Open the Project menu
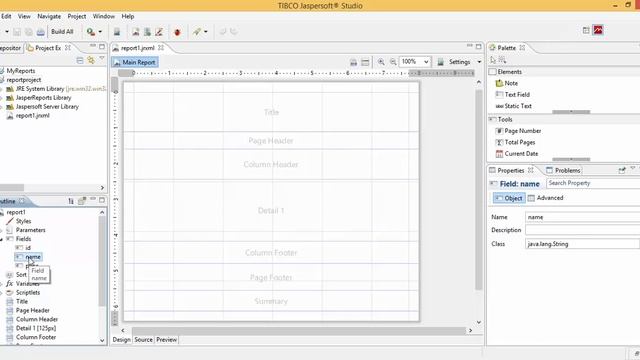Viewport: 640px width, 360px height. coord(77,16)
